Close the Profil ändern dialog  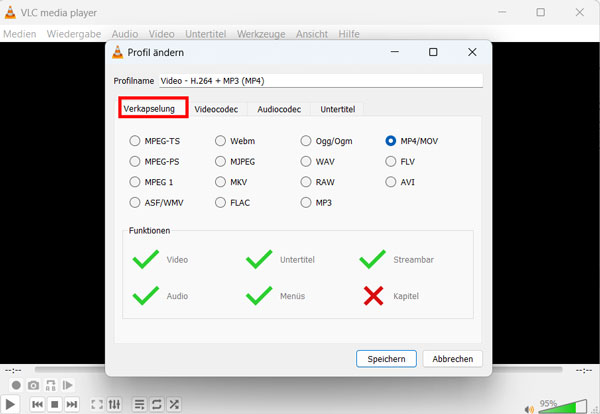point(472,52)
